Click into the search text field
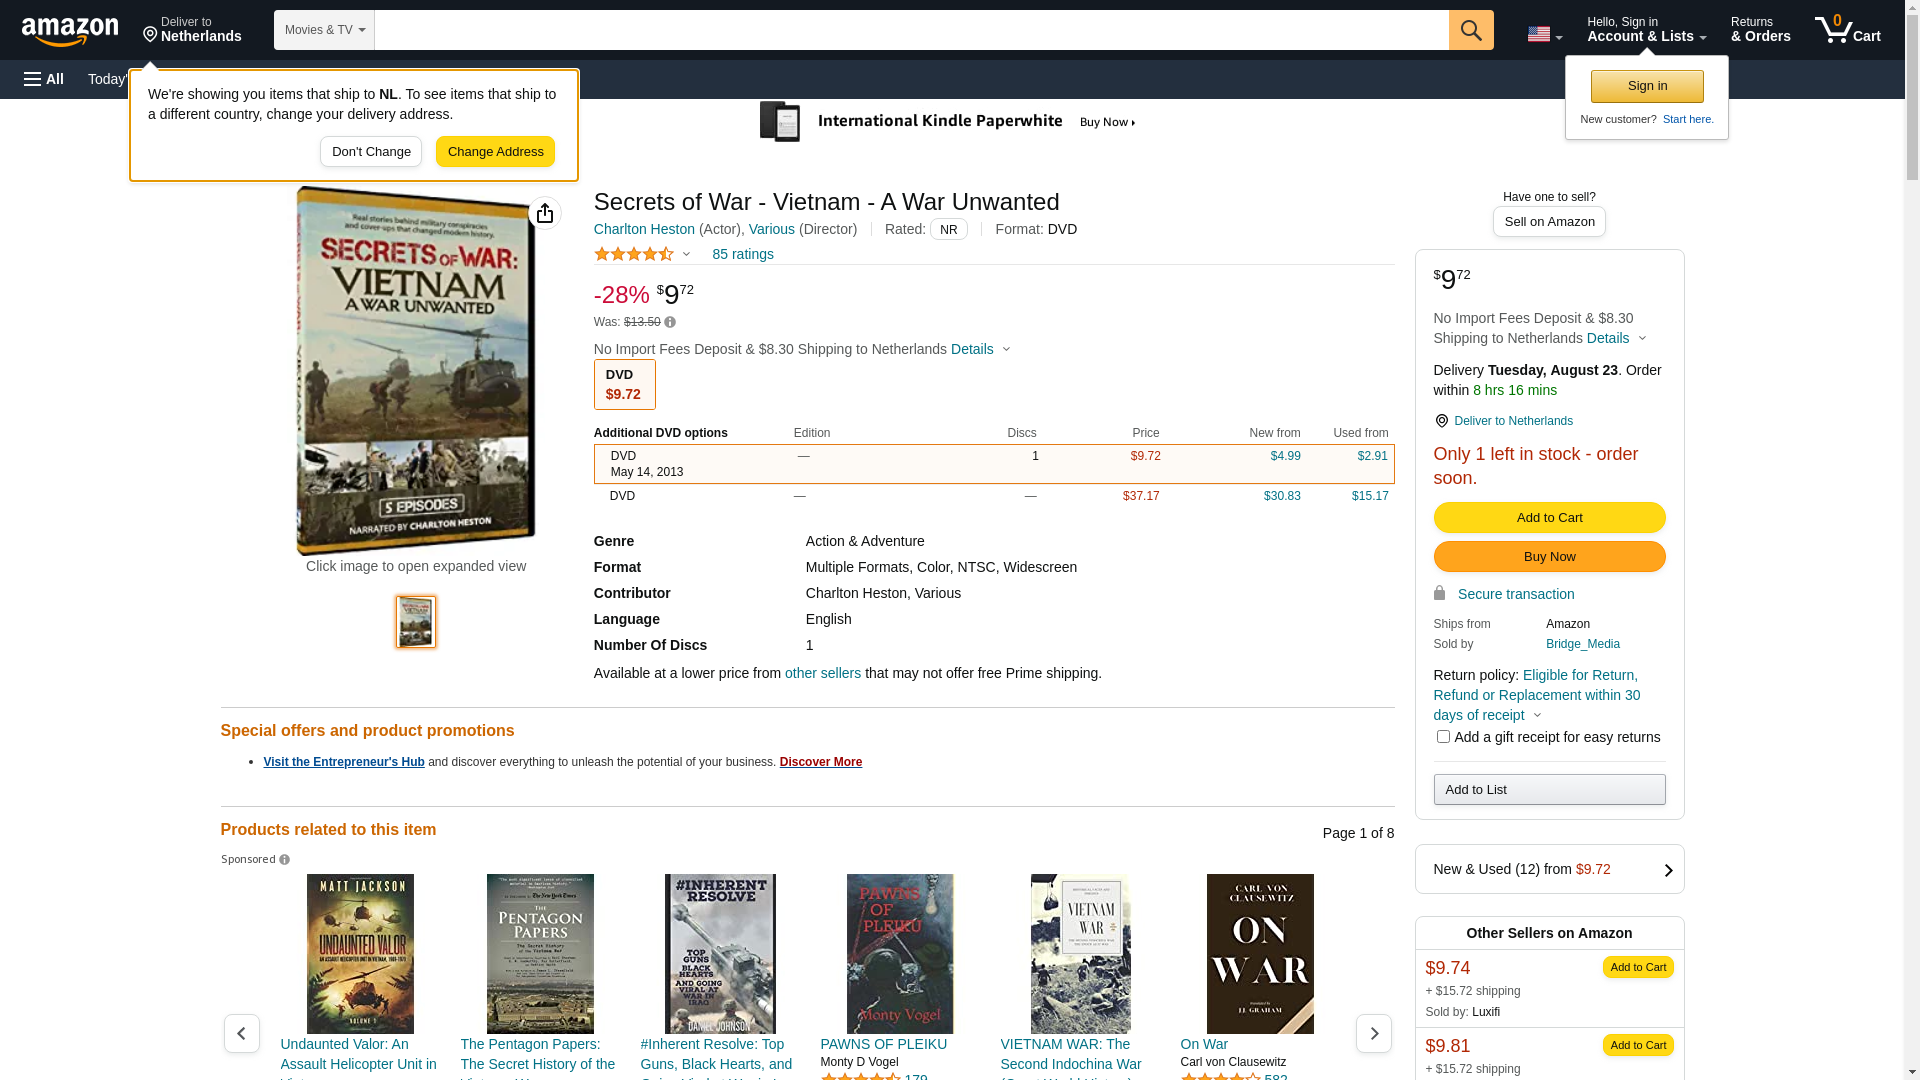1920x1080 pixels. click(910, 30)
